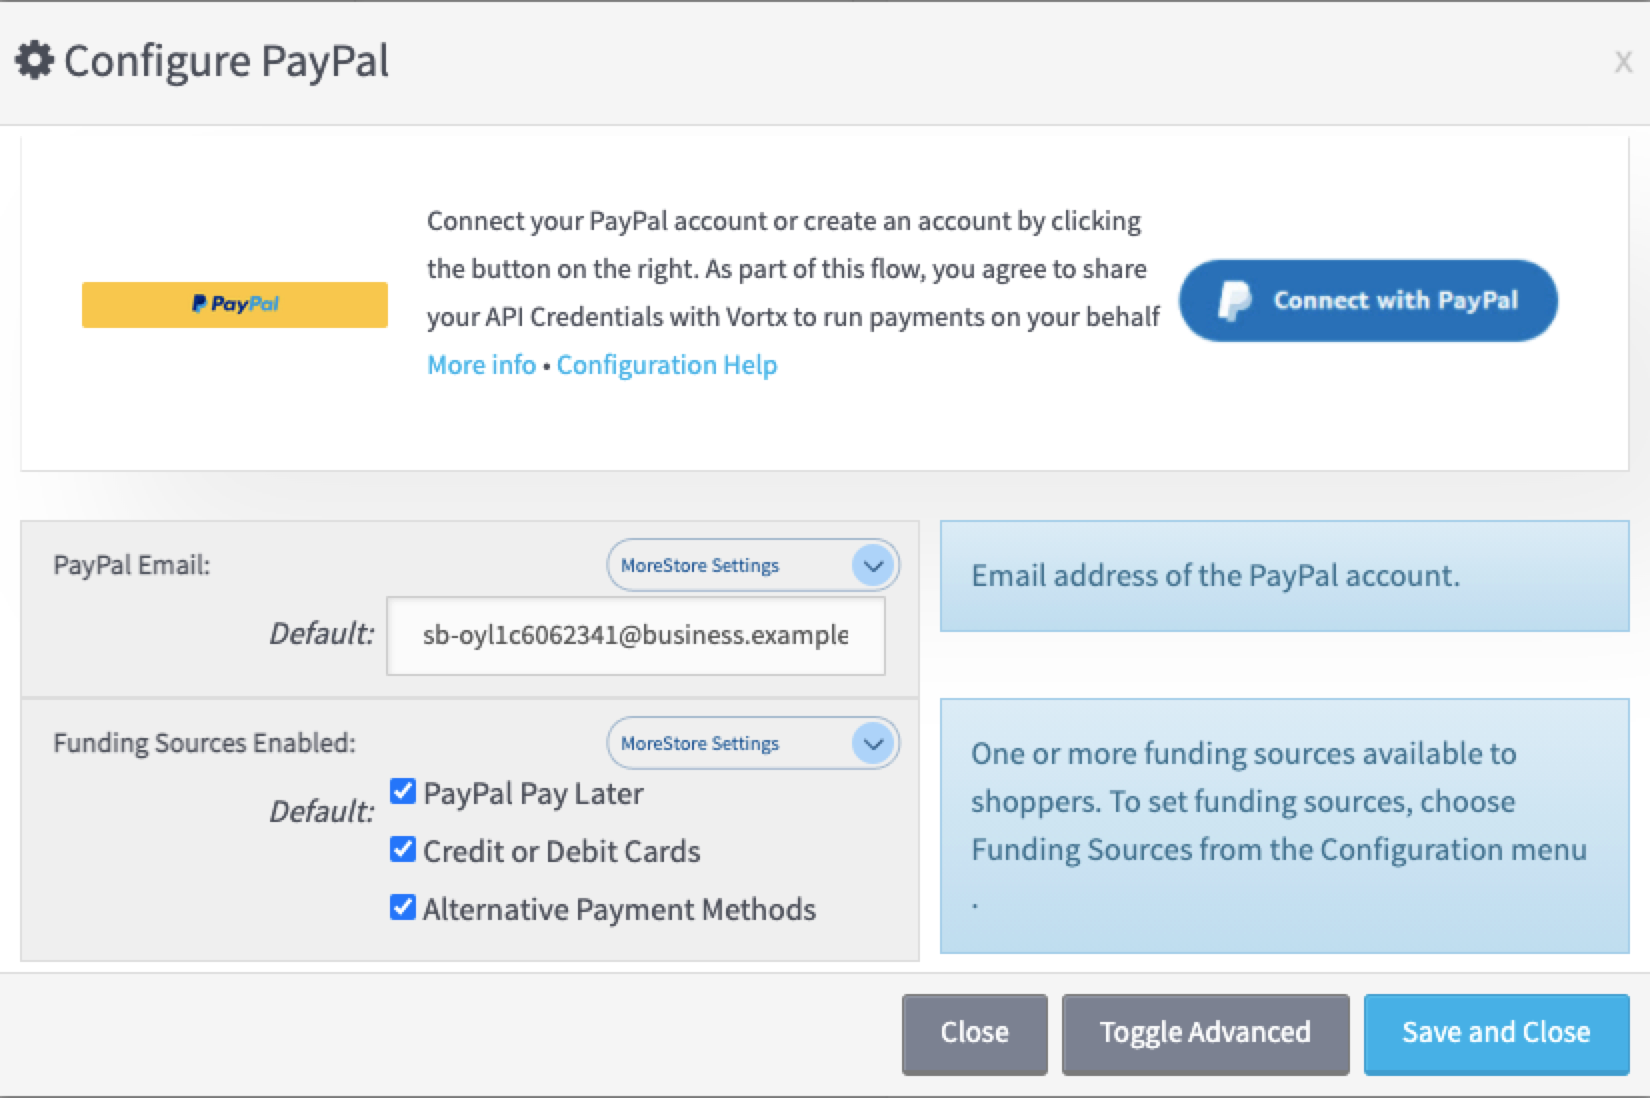Viewport: 1650px width, 1098px height.
Task: Click the funding sources help description box
Action: 1284,826
